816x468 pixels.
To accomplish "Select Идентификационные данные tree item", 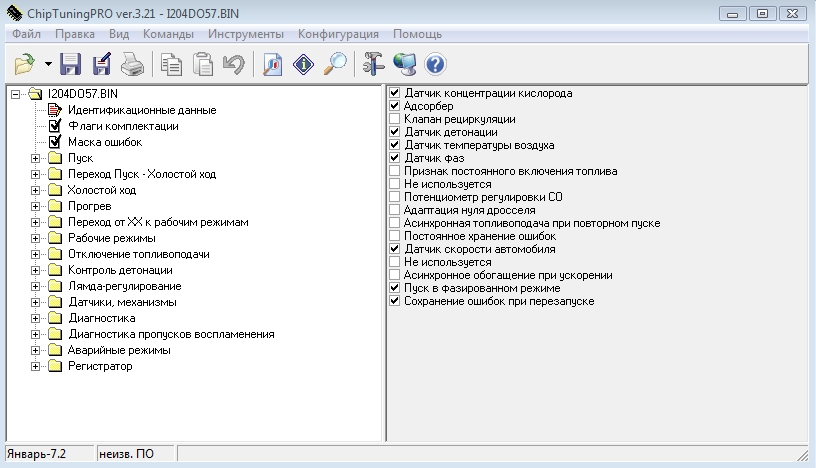I will tap(141, 110).
